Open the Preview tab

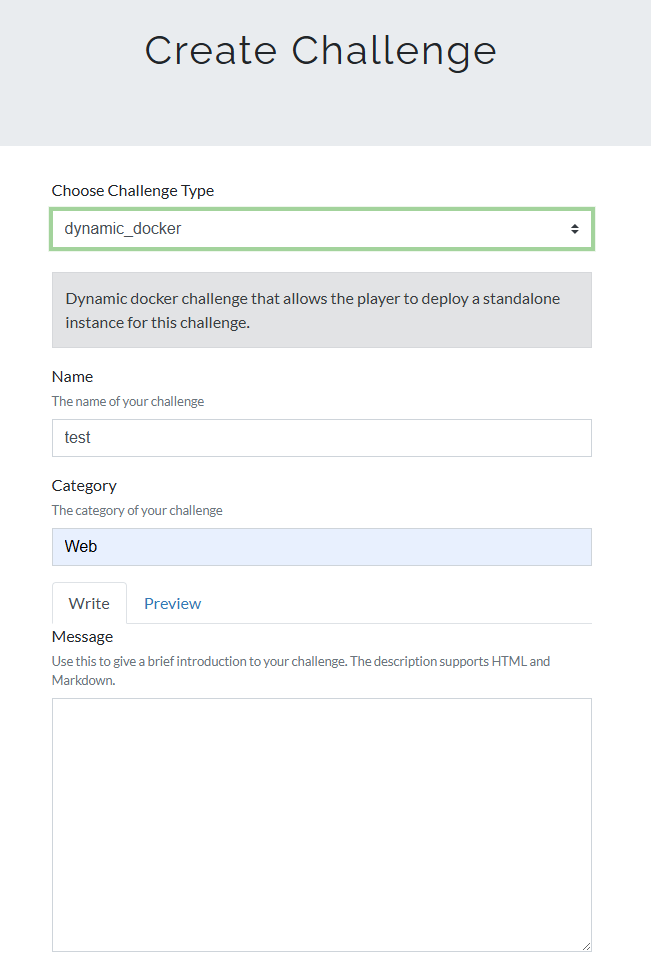172,603
